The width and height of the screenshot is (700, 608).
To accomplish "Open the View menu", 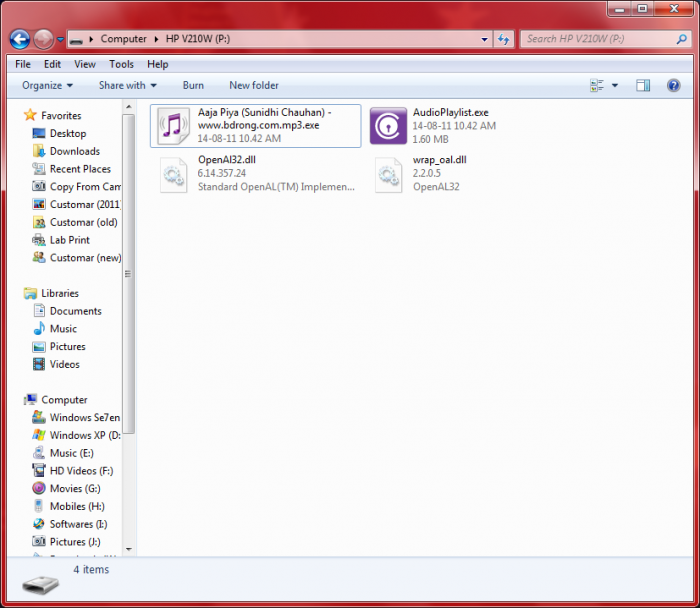I will 85,64.
